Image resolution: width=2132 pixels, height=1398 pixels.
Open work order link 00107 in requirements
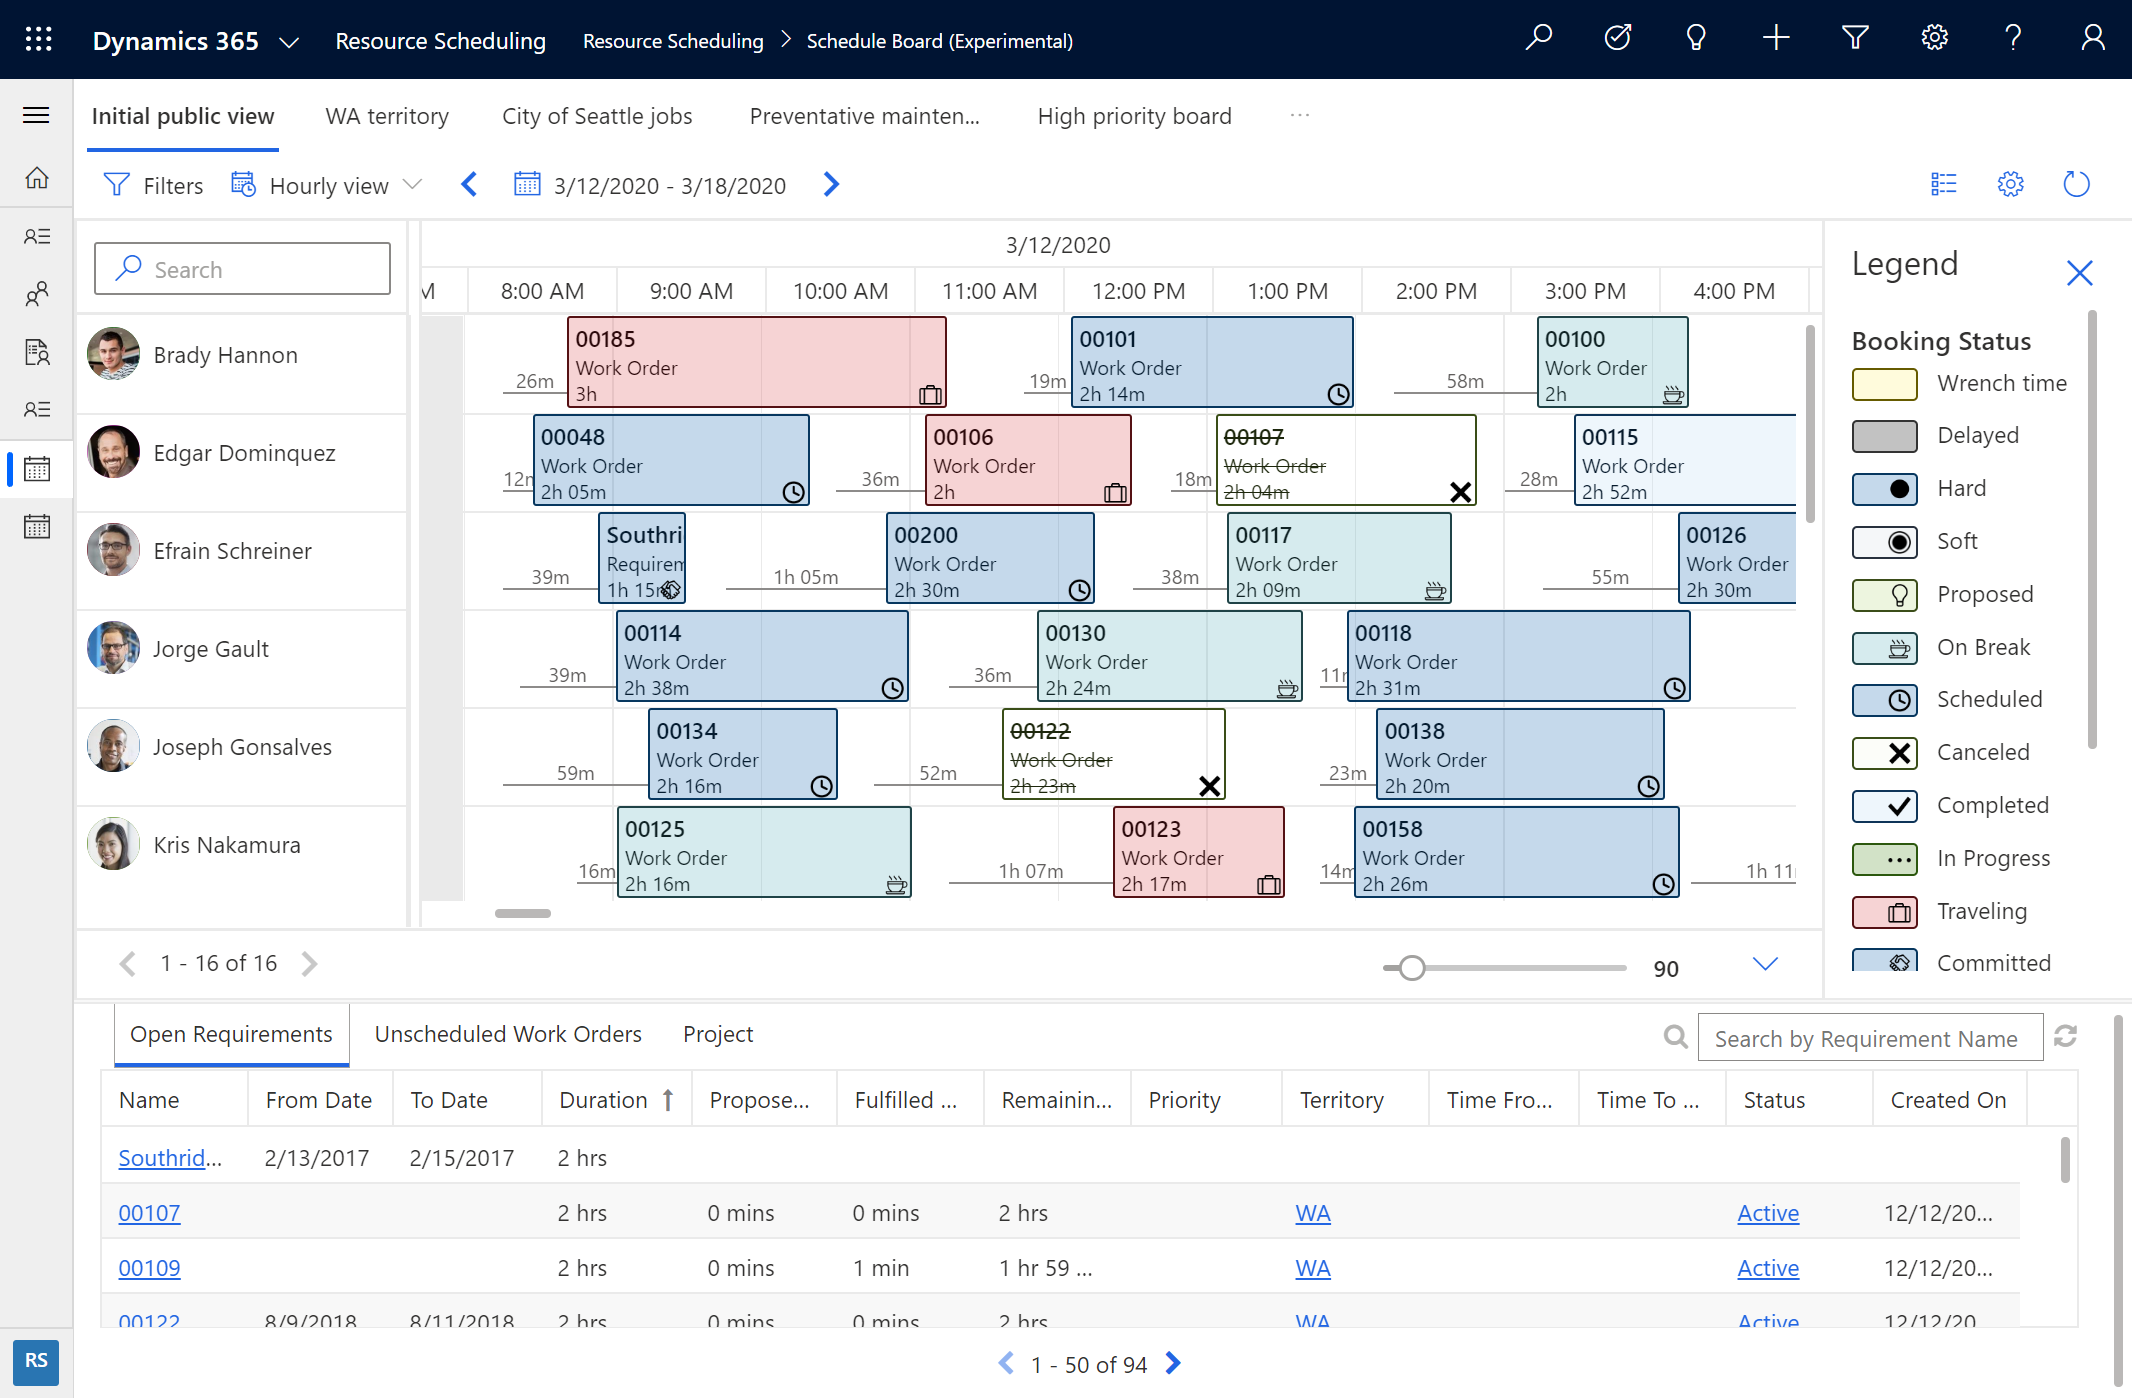[x=148, y=1212]
